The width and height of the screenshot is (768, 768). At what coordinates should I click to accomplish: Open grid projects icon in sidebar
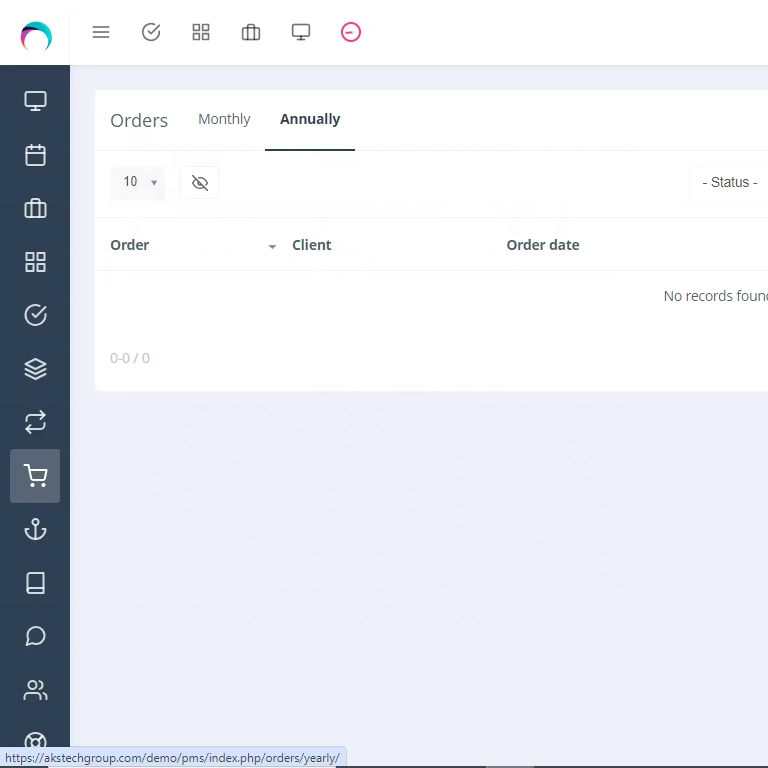coord(35,262)
